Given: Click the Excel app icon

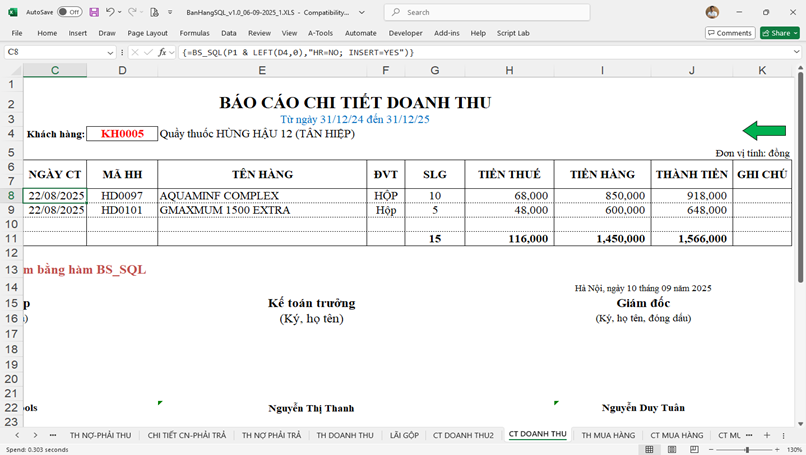Looking at the screenshot, I should click(13, 12).
